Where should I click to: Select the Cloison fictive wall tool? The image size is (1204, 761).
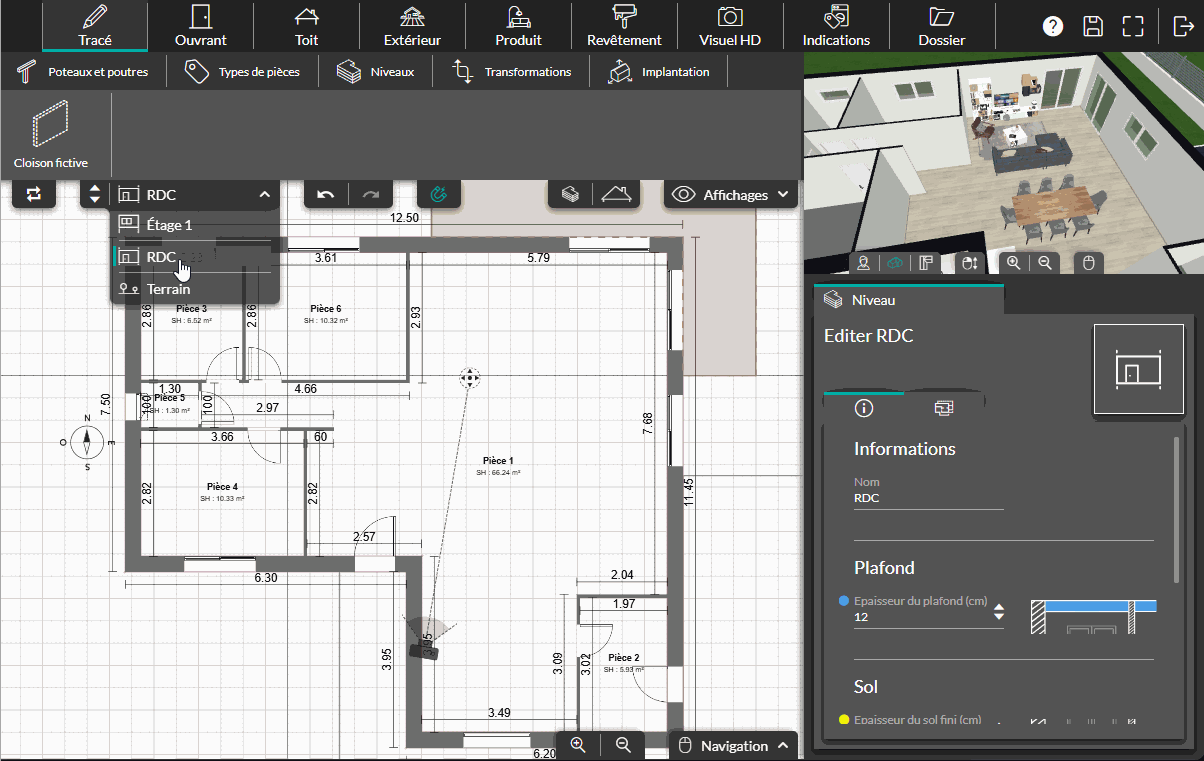(x=50, y=134)
